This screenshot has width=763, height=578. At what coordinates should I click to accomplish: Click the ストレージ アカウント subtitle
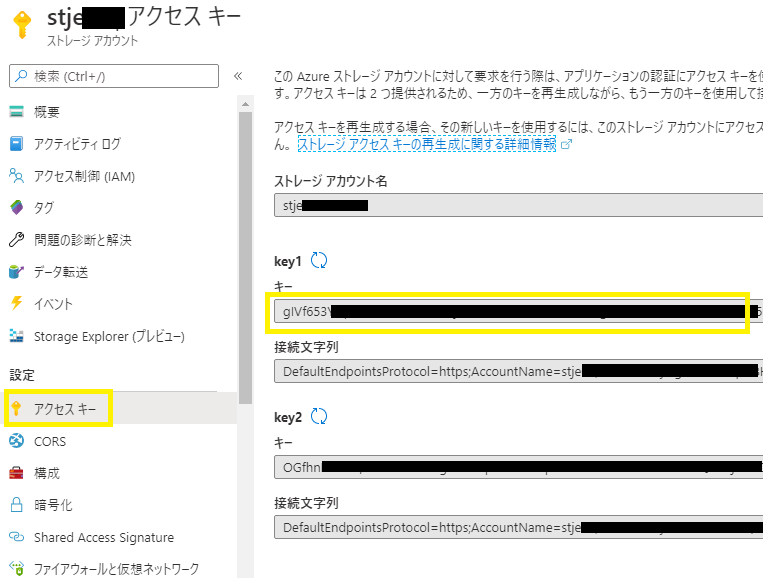coord(92,41)
